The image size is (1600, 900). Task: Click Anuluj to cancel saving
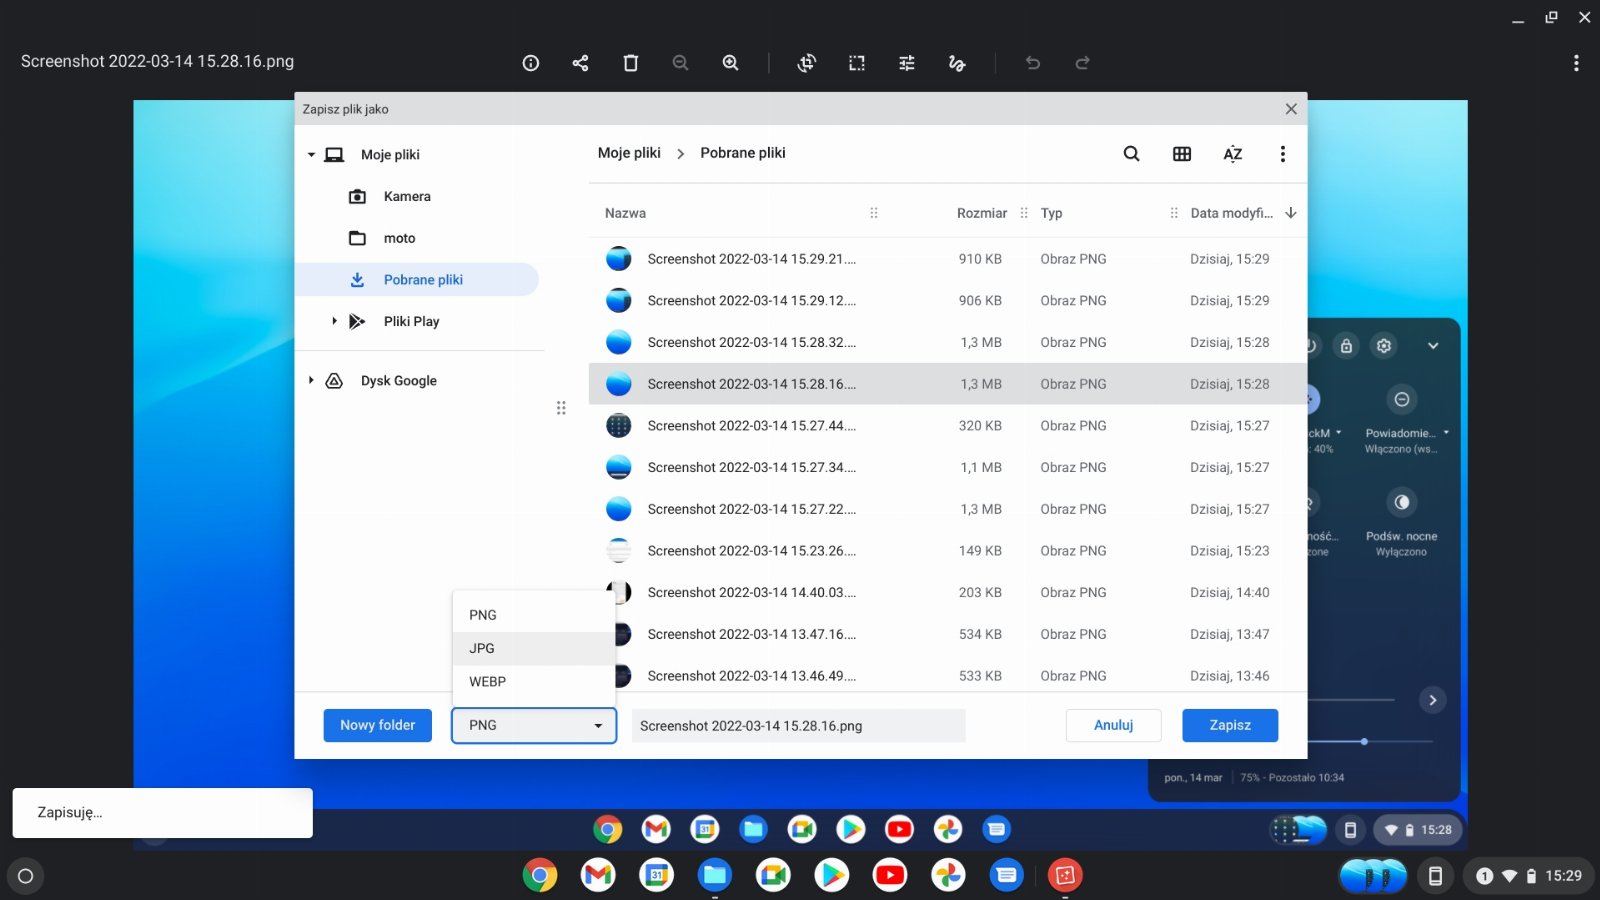tap(1113, 725)
